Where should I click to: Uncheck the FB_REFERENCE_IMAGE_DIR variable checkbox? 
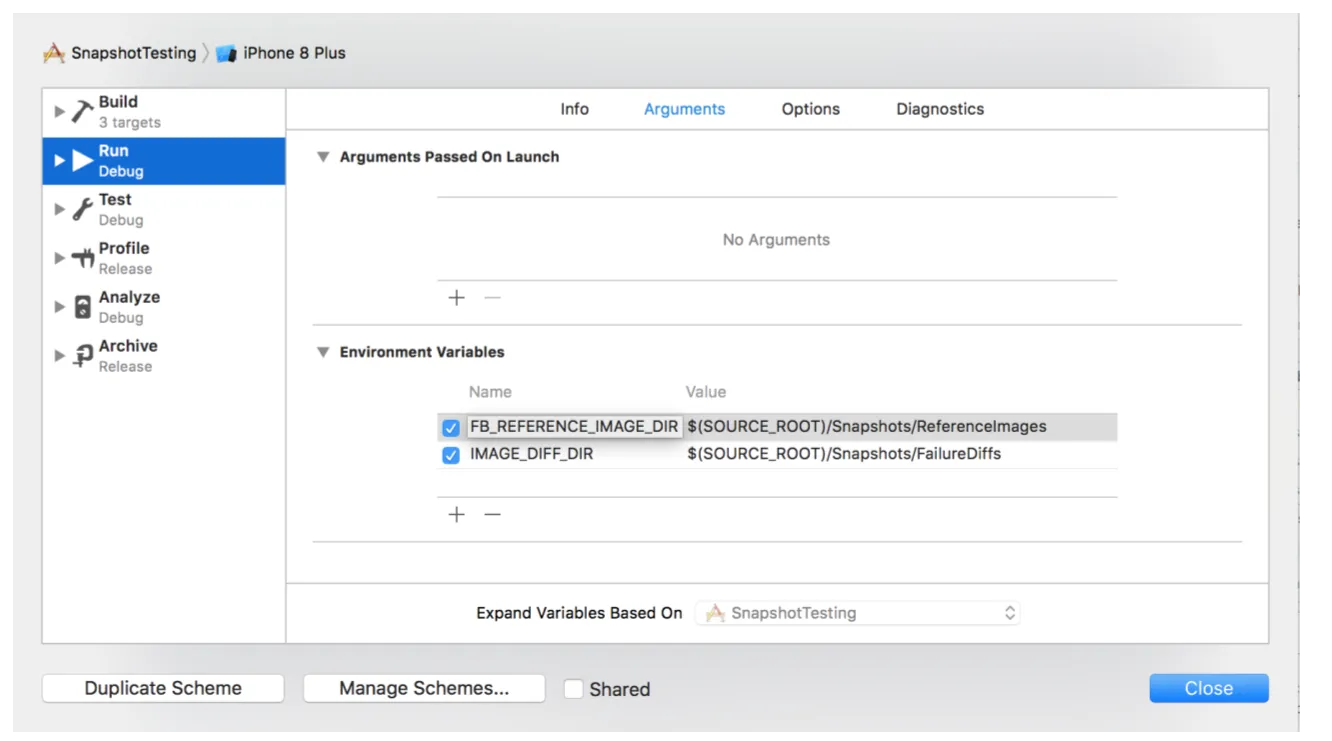point(451,428)
